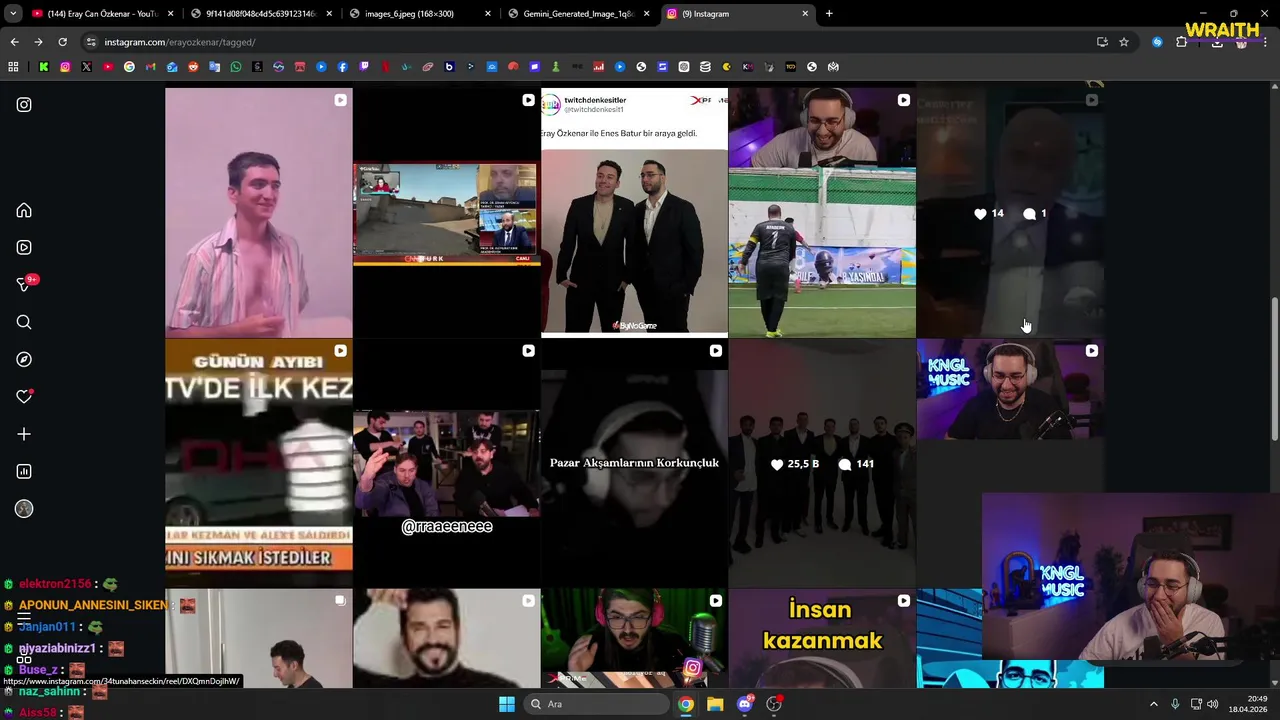Open Reels icon in Instagram sidebar
Image resolution: width=1280 pixels, height=720 pixels.
(24, 247)
